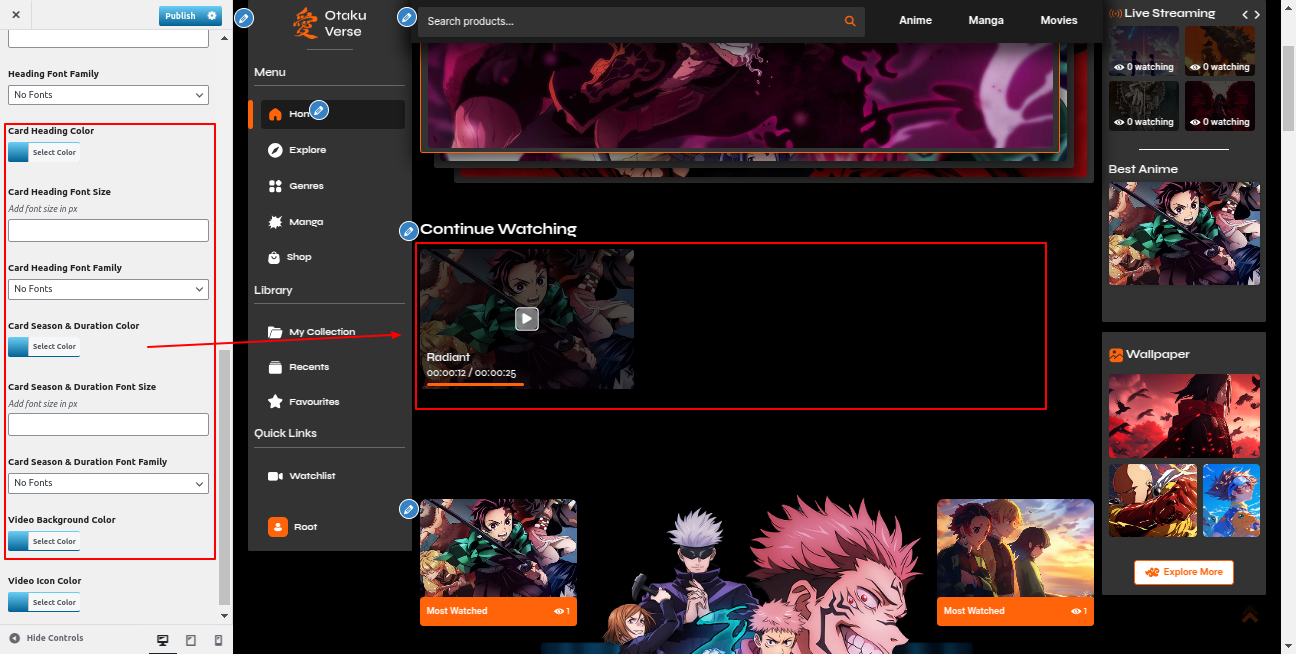This screenshot has width=1296, height=654.
Task: Click the Watchlist camera icon
Action: (x=275, y=476)
